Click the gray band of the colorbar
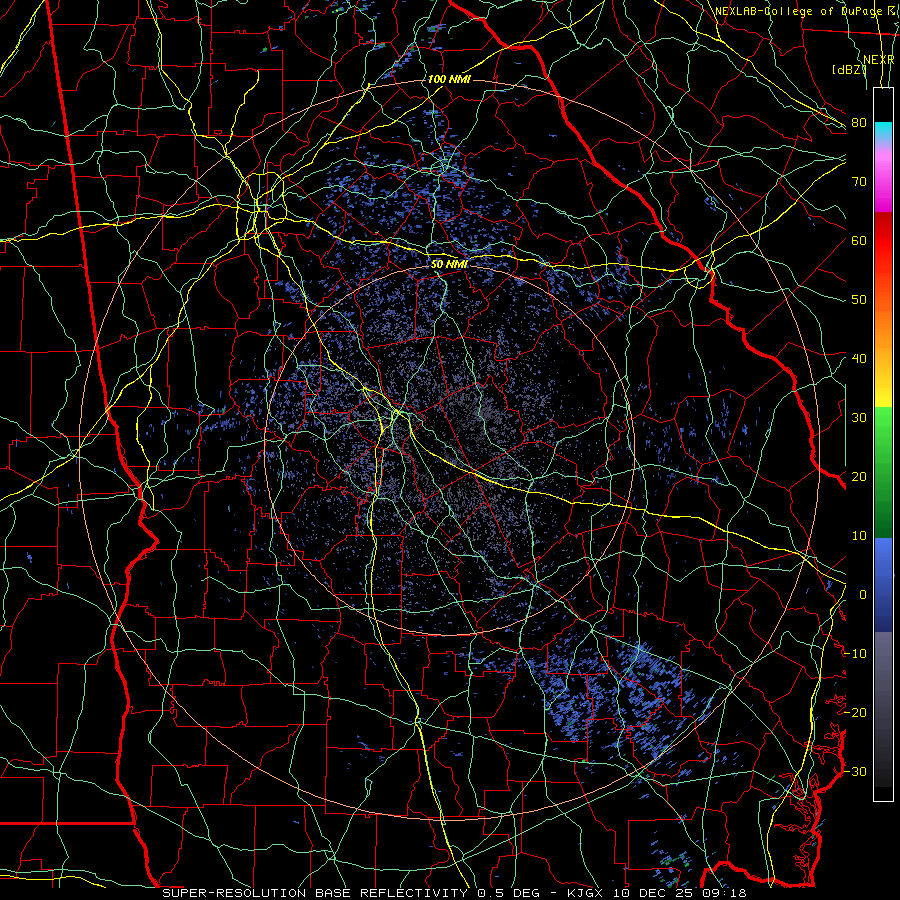This screenshot has width=900, height=900. click(x=883, y=709)
